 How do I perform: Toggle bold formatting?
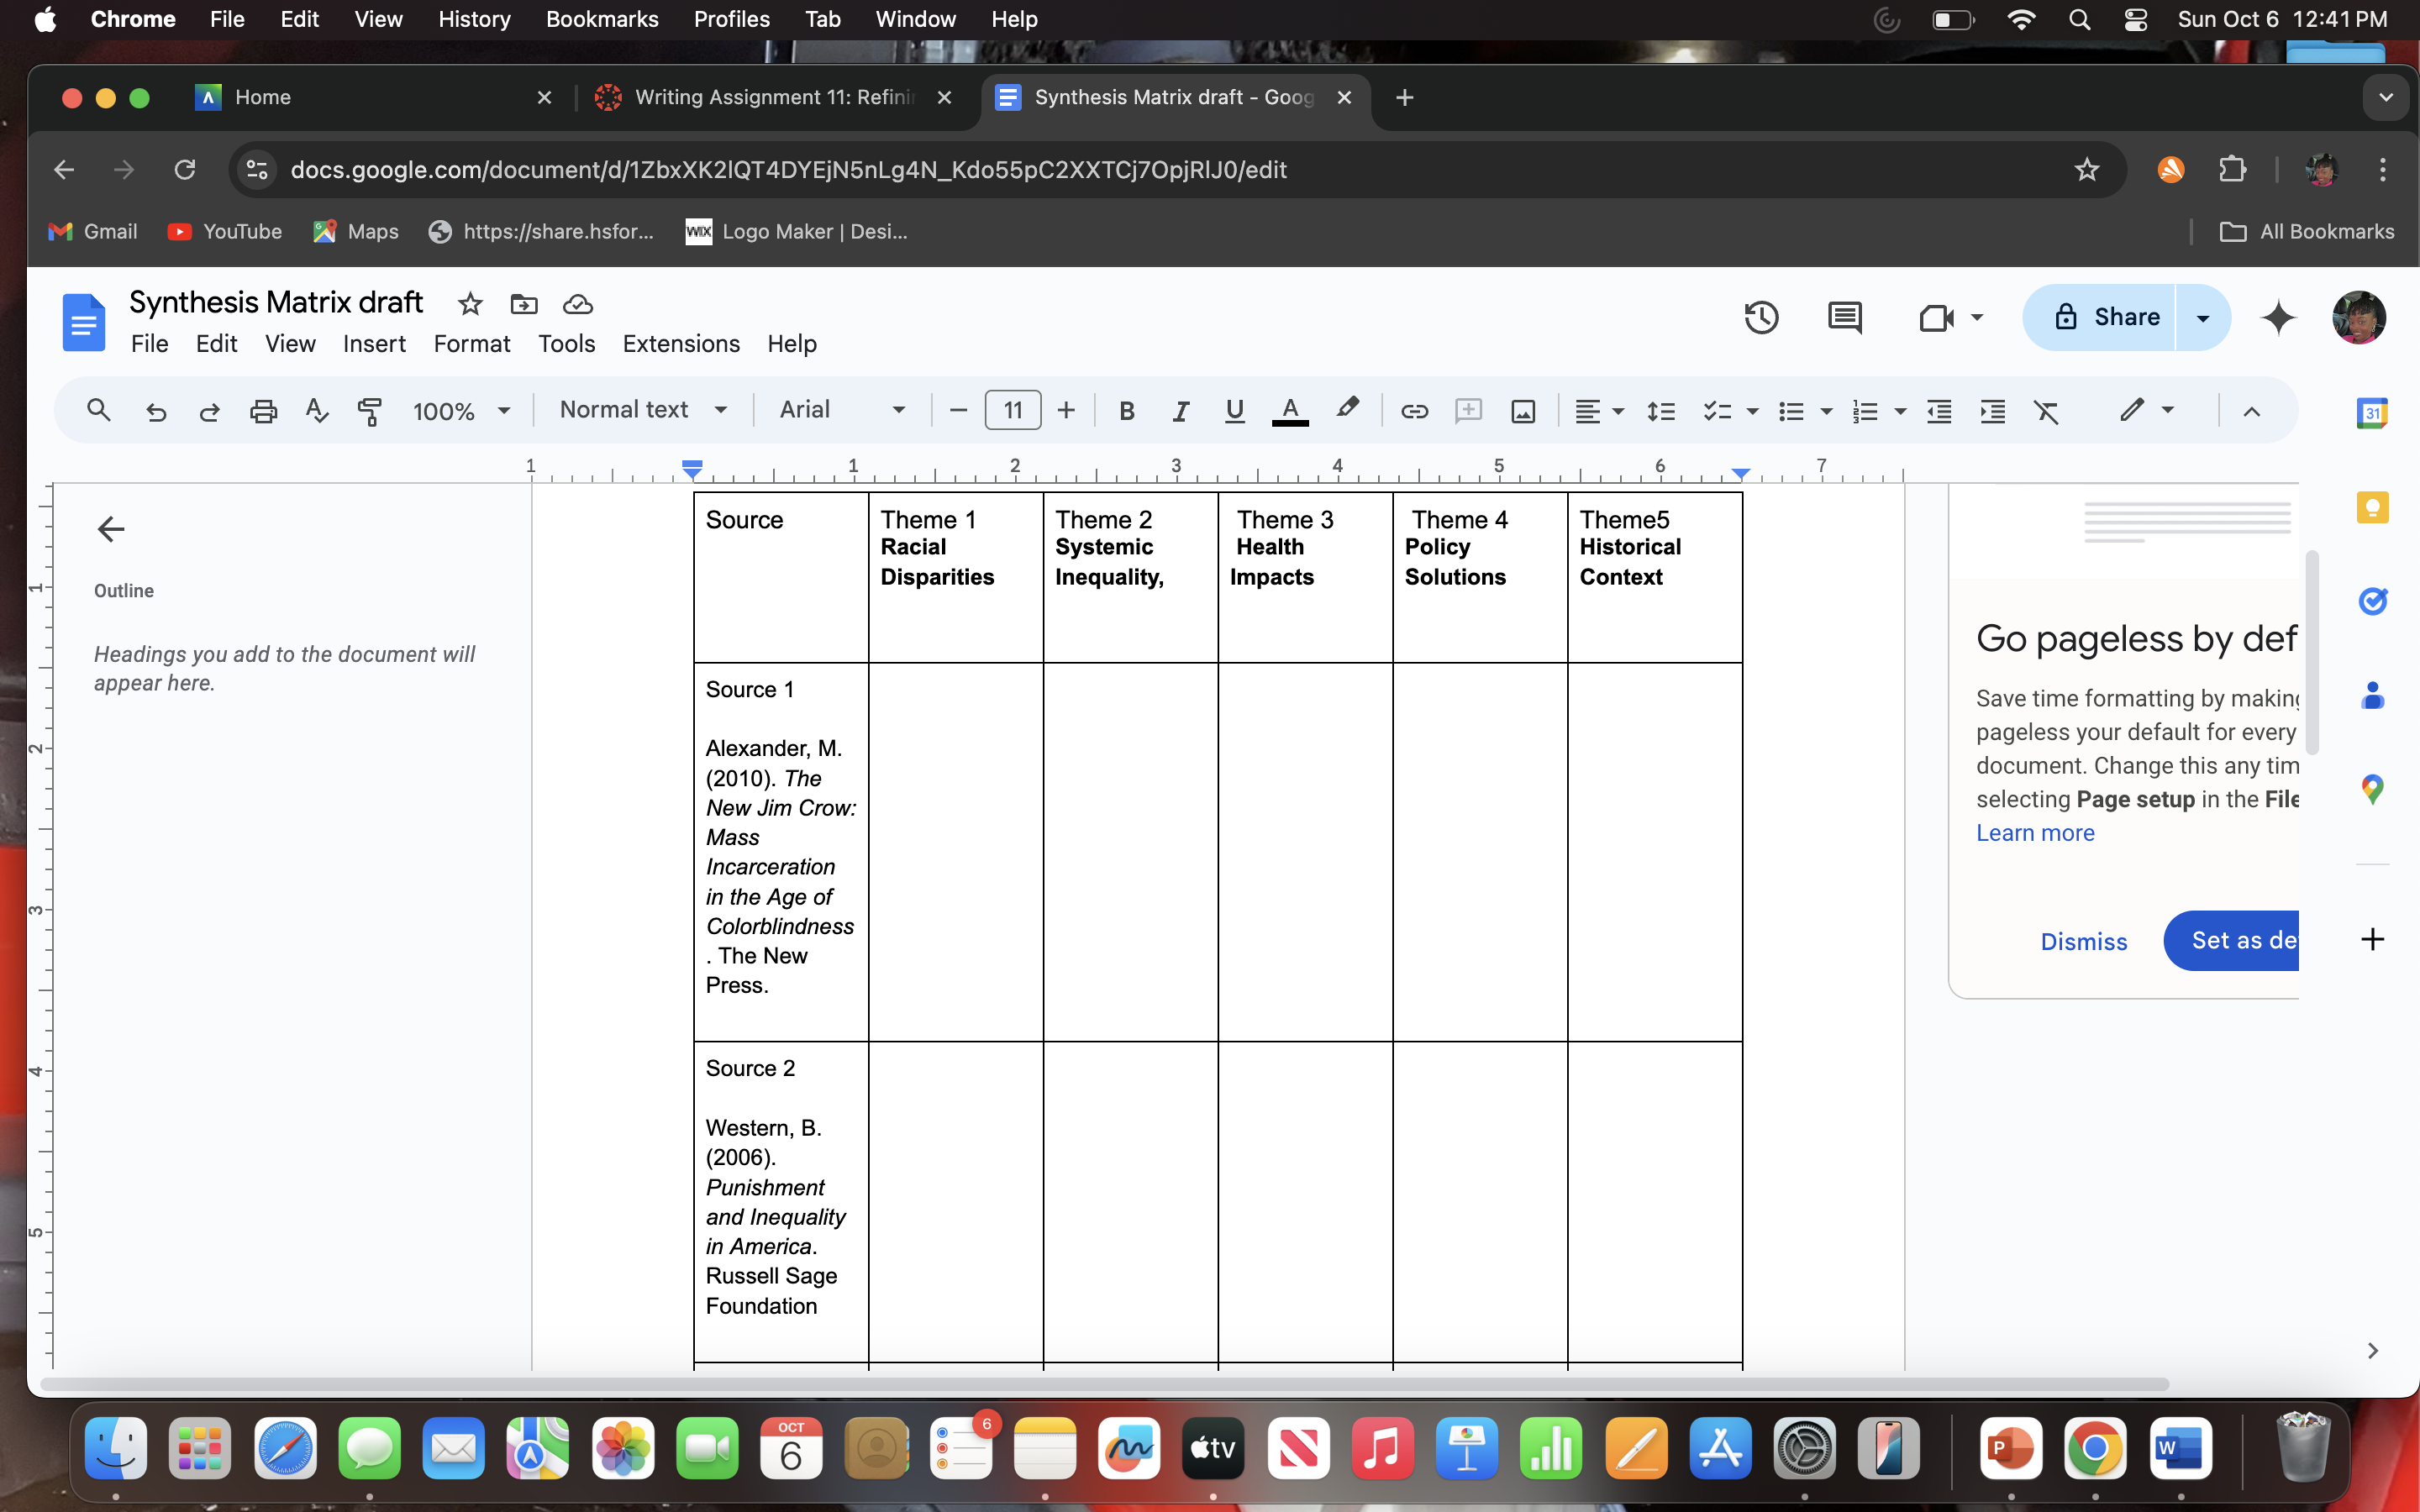click(1127, 410)
